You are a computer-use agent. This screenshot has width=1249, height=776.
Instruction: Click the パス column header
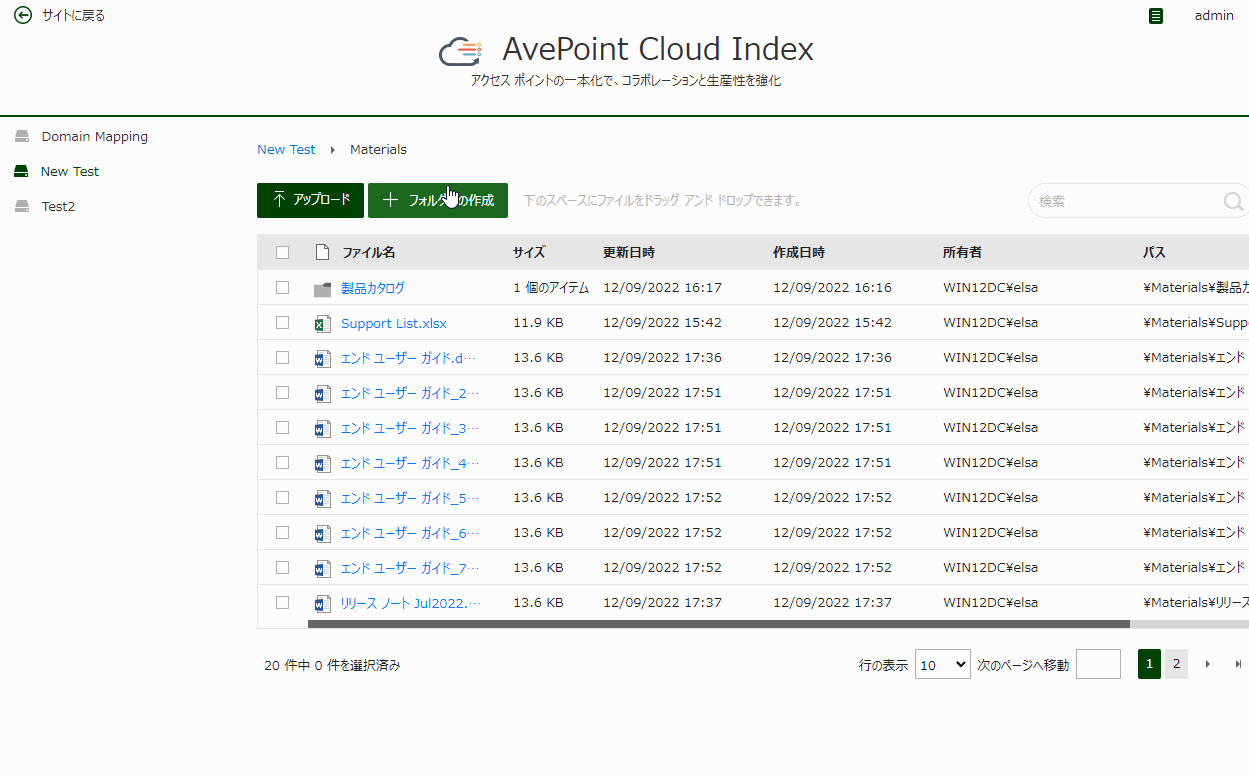(x=1155, y=252)
